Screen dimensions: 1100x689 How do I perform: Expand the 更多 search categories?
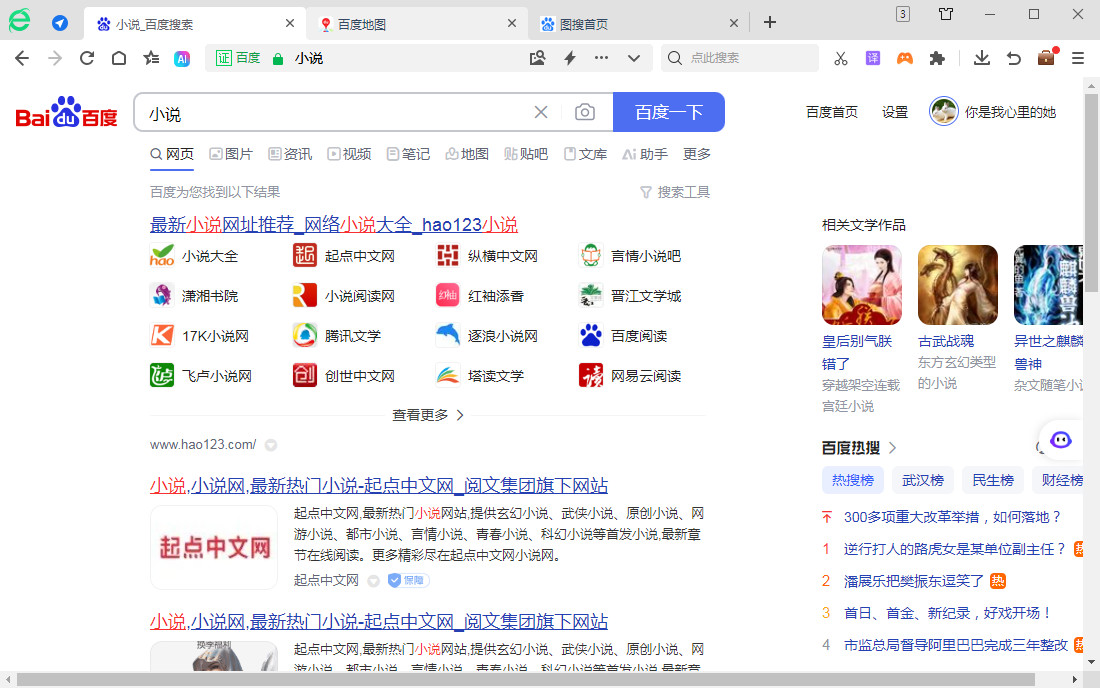click(x=697, y=154)
